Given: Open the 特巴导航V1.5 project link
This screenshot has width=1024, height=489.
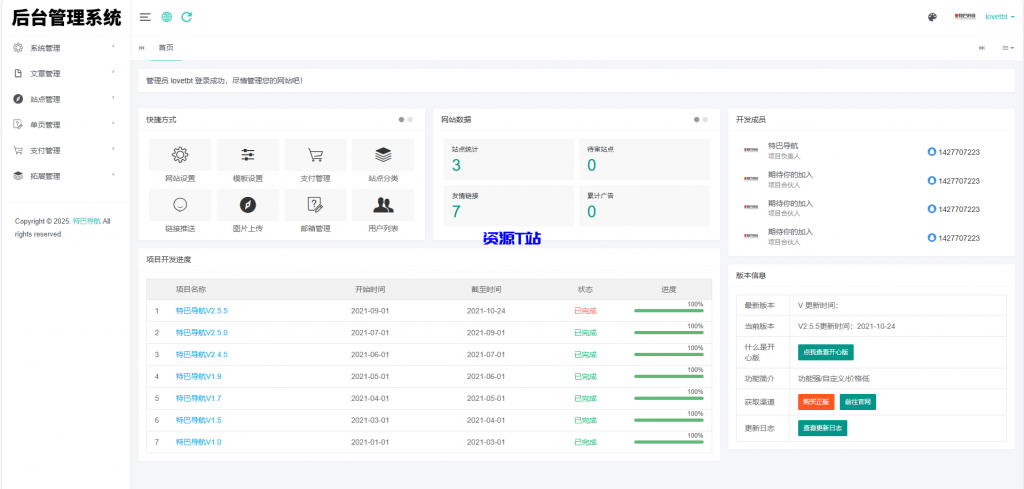Looking at the screenshot, I should click(199, 420).
